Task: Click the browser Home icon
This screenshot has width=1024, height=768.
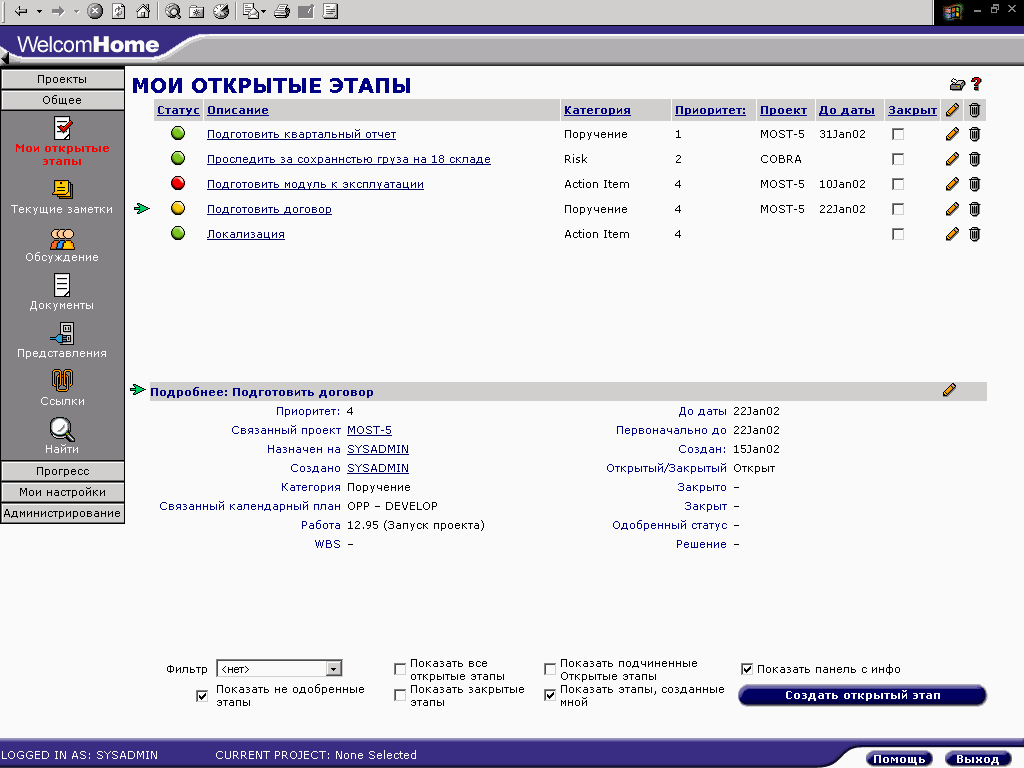Action: click(x=143, y=11)
